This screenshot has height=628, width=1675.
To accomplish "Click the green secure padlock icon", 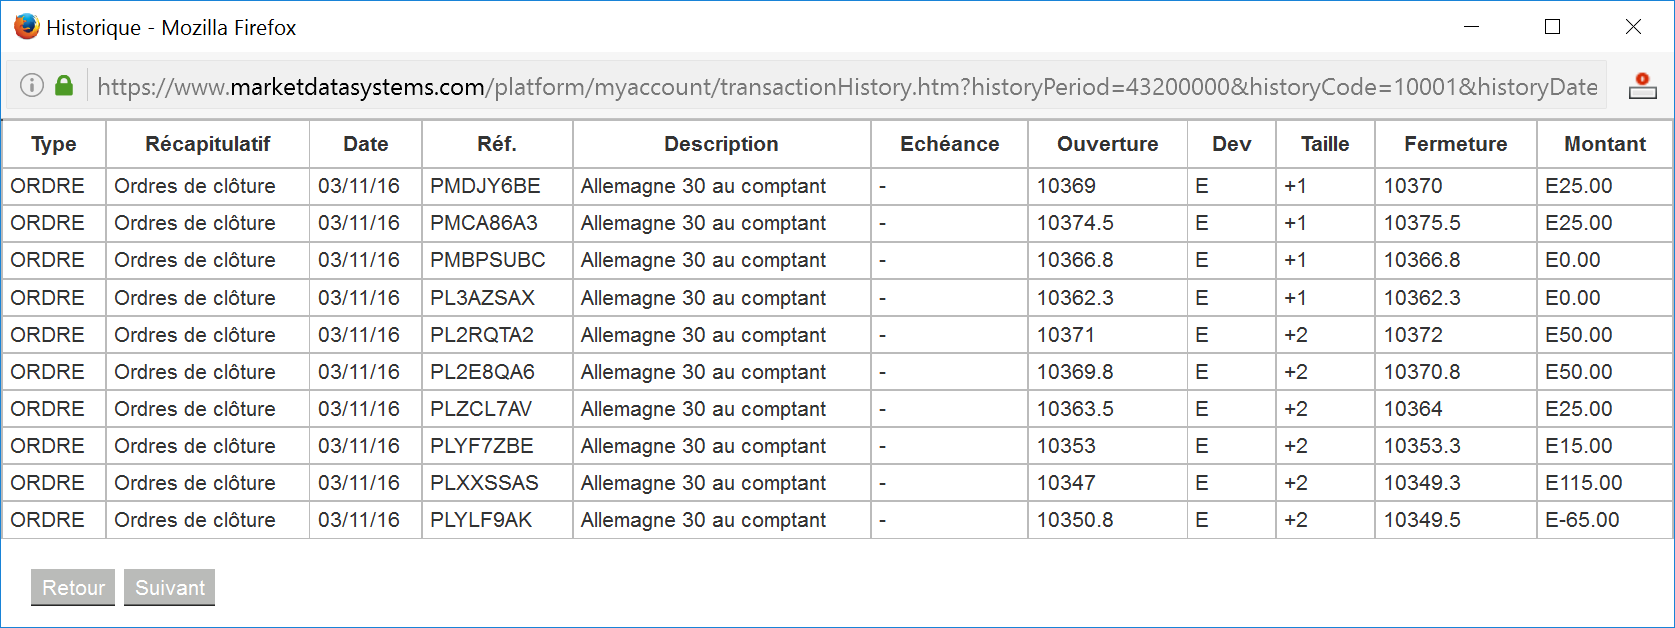I will click(64, 86).
